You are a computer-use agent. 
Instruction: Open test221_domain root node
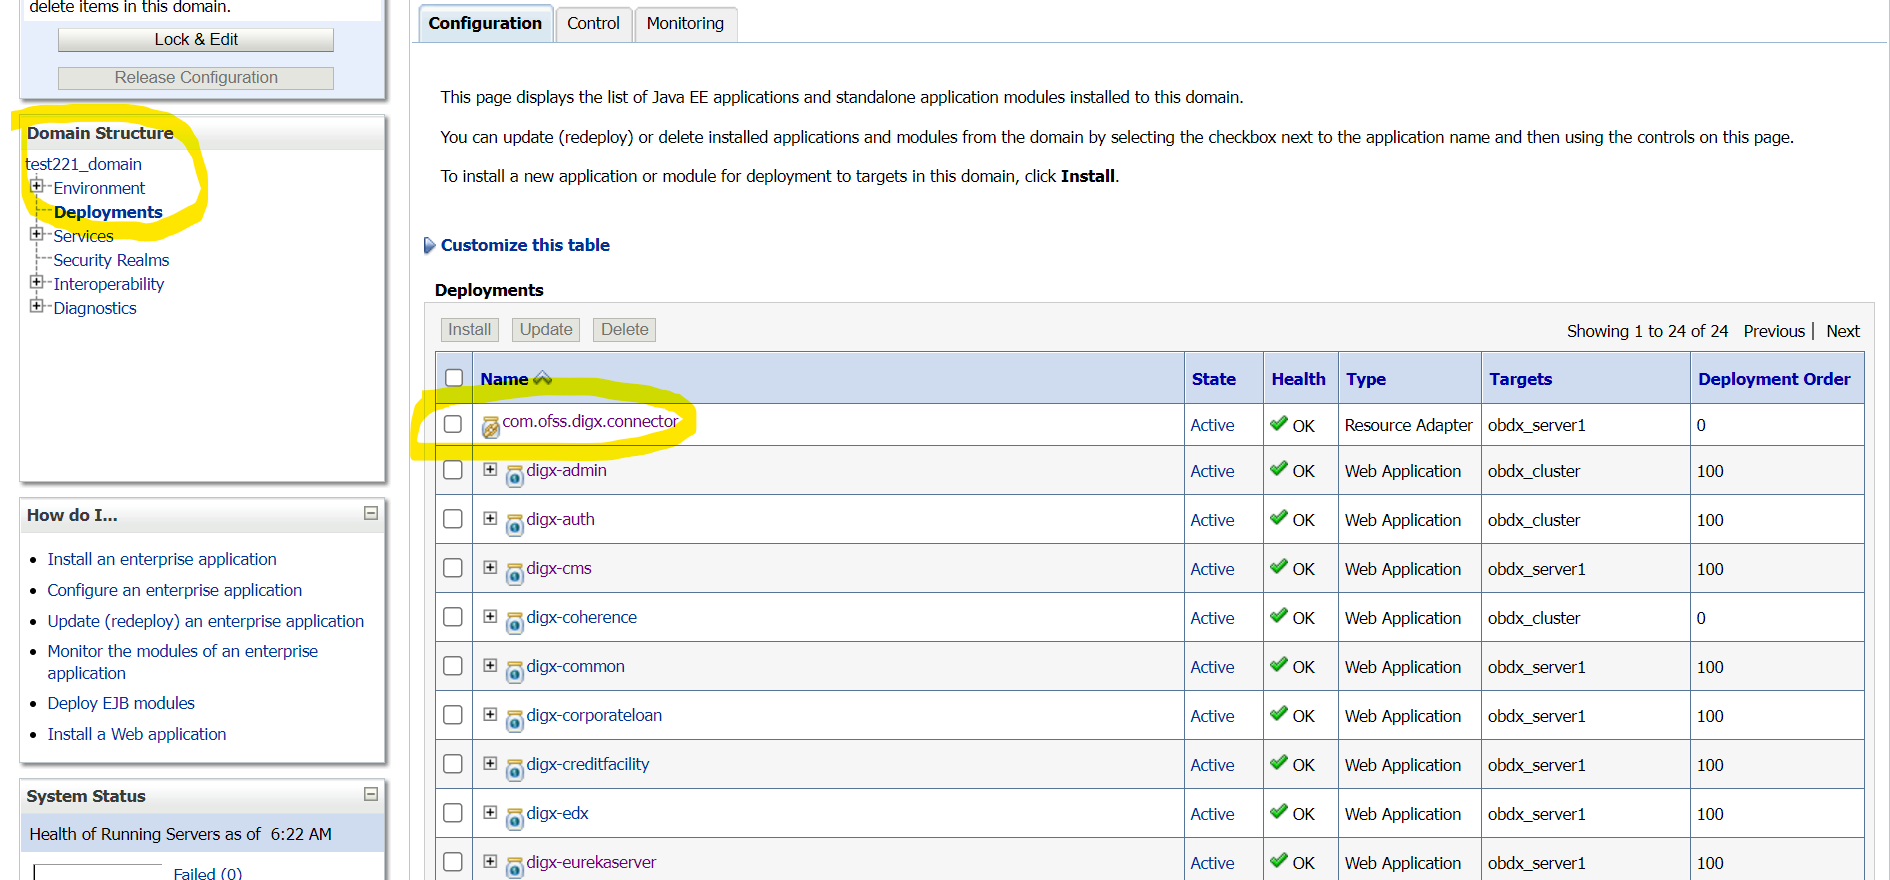84,164
